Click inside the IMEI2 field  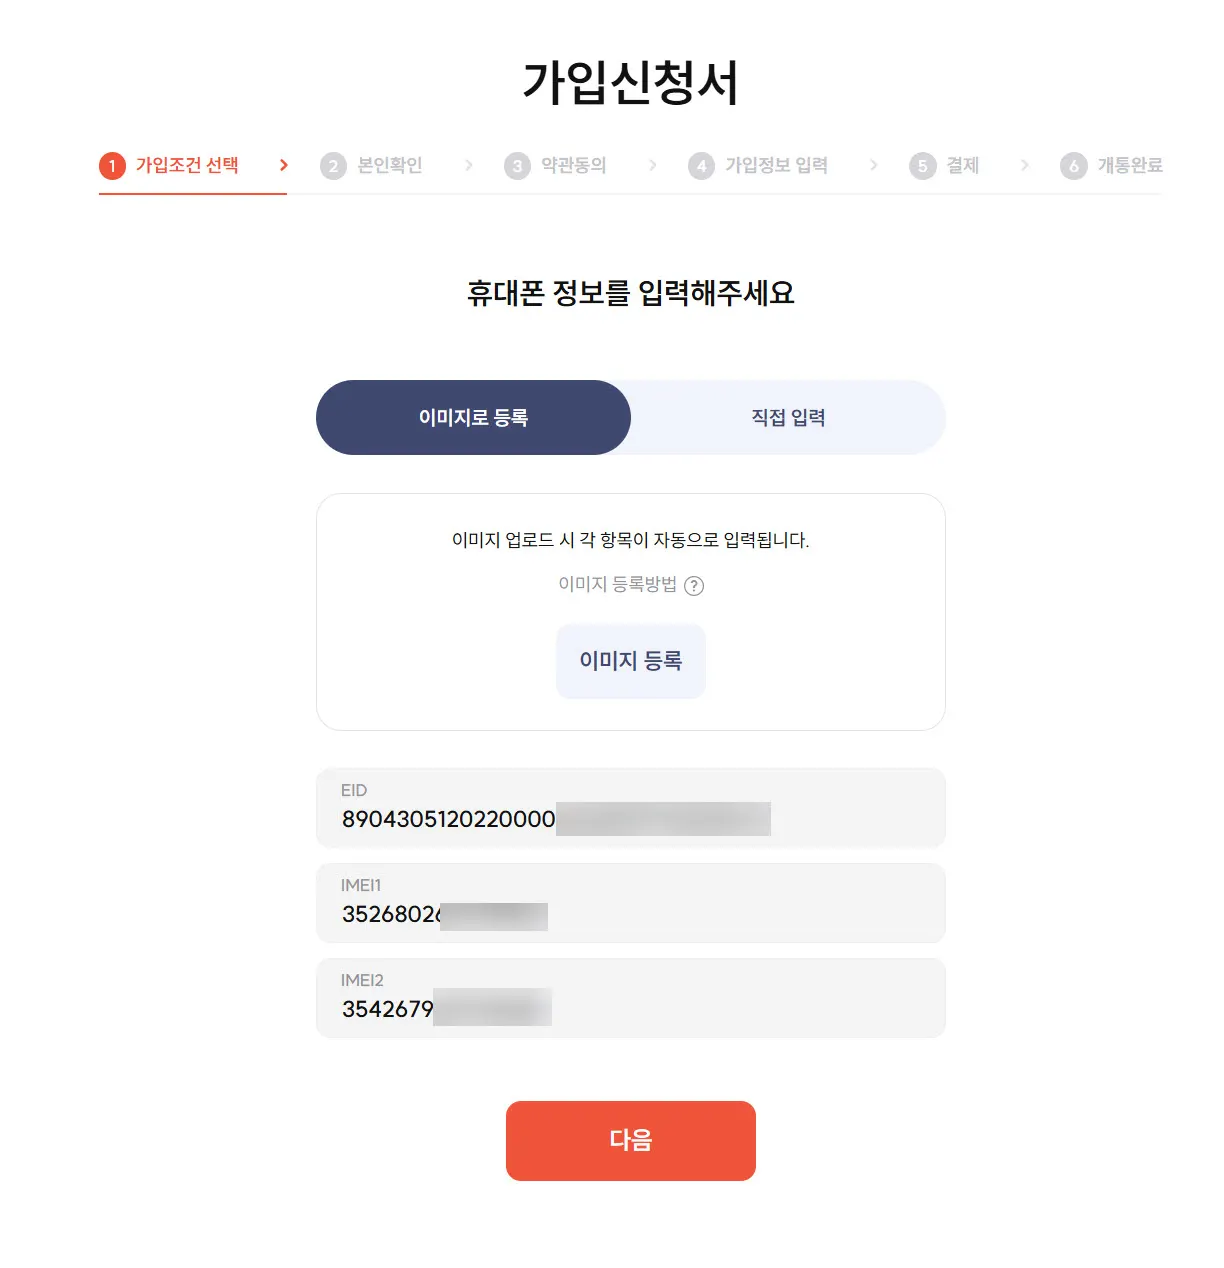[630, 997]
